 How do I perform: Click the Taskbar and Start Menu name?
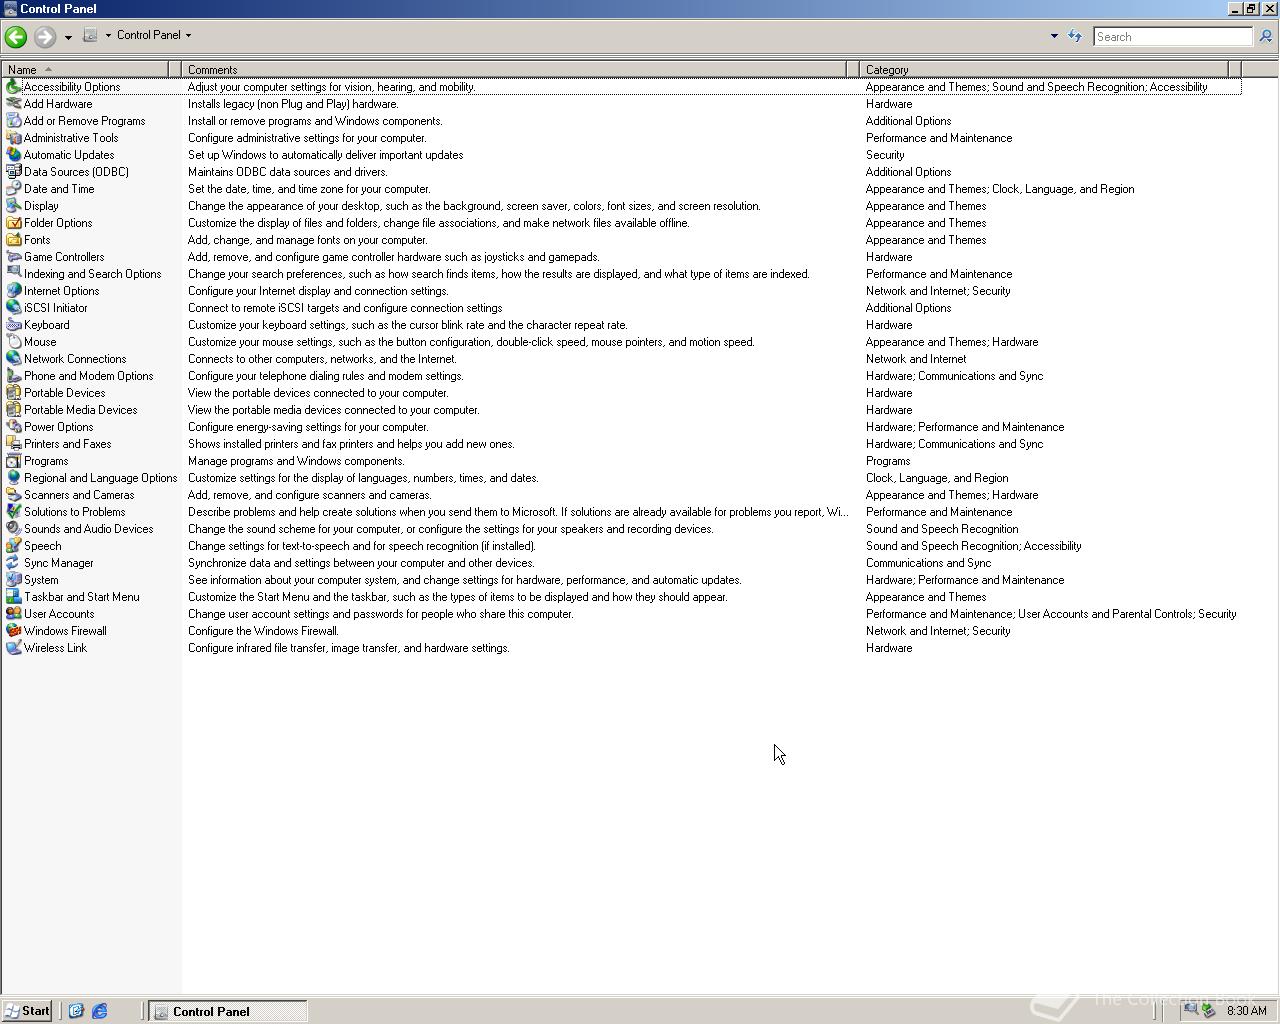coord(82,597)
